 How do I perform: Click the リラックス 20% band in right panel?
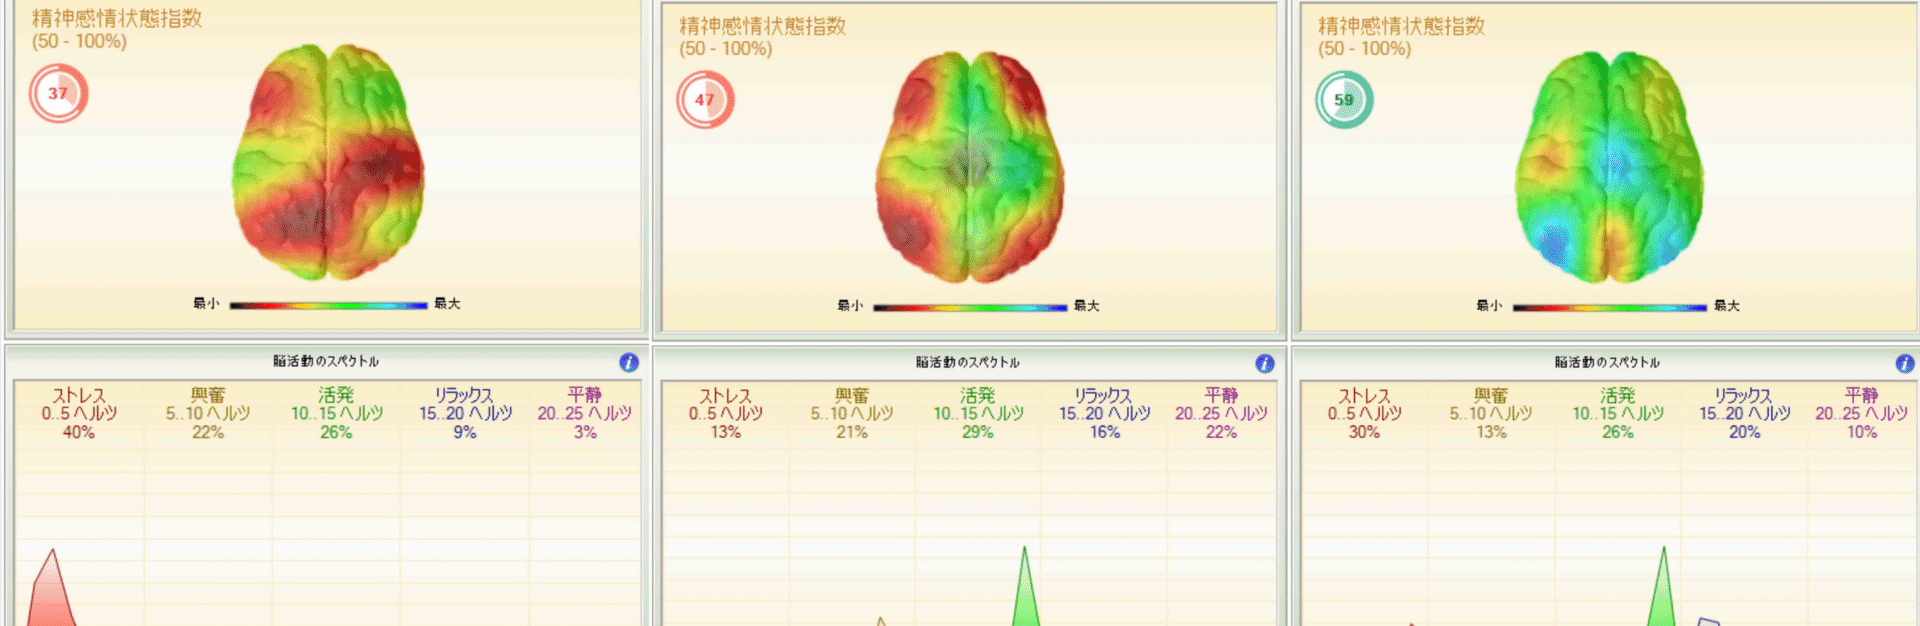point(1744,413)
